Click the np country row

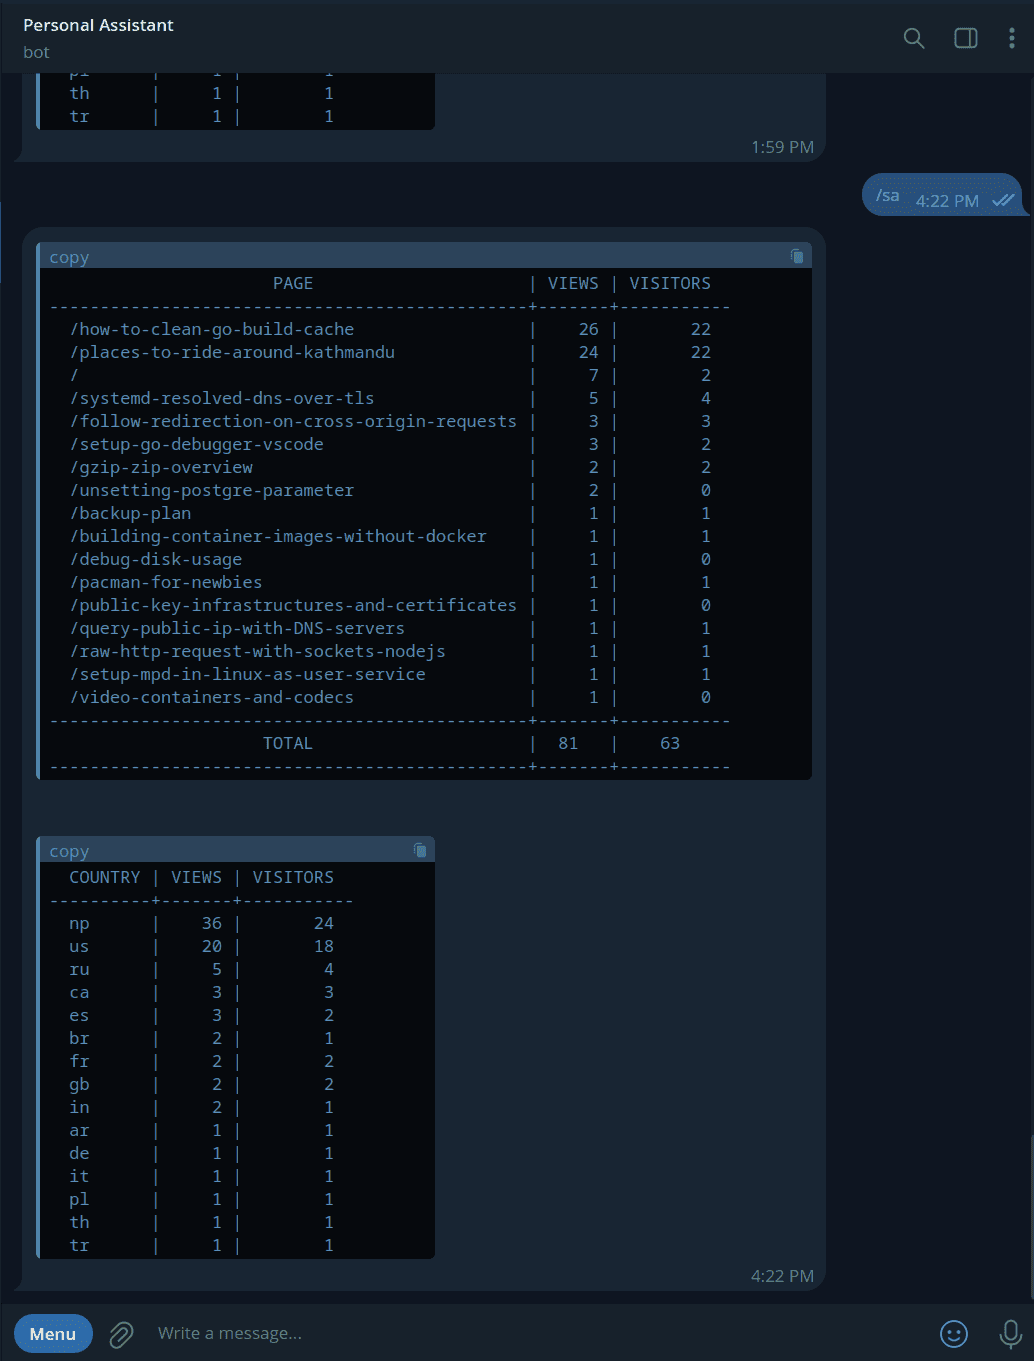pyautogui.click(x=200, y=923)
